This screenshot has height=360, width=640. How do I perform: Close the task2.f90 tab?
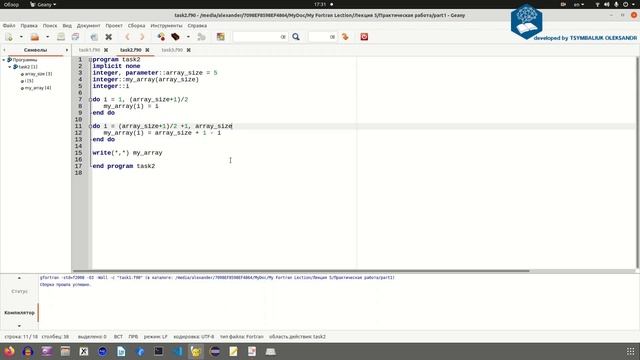pos(147,50)
